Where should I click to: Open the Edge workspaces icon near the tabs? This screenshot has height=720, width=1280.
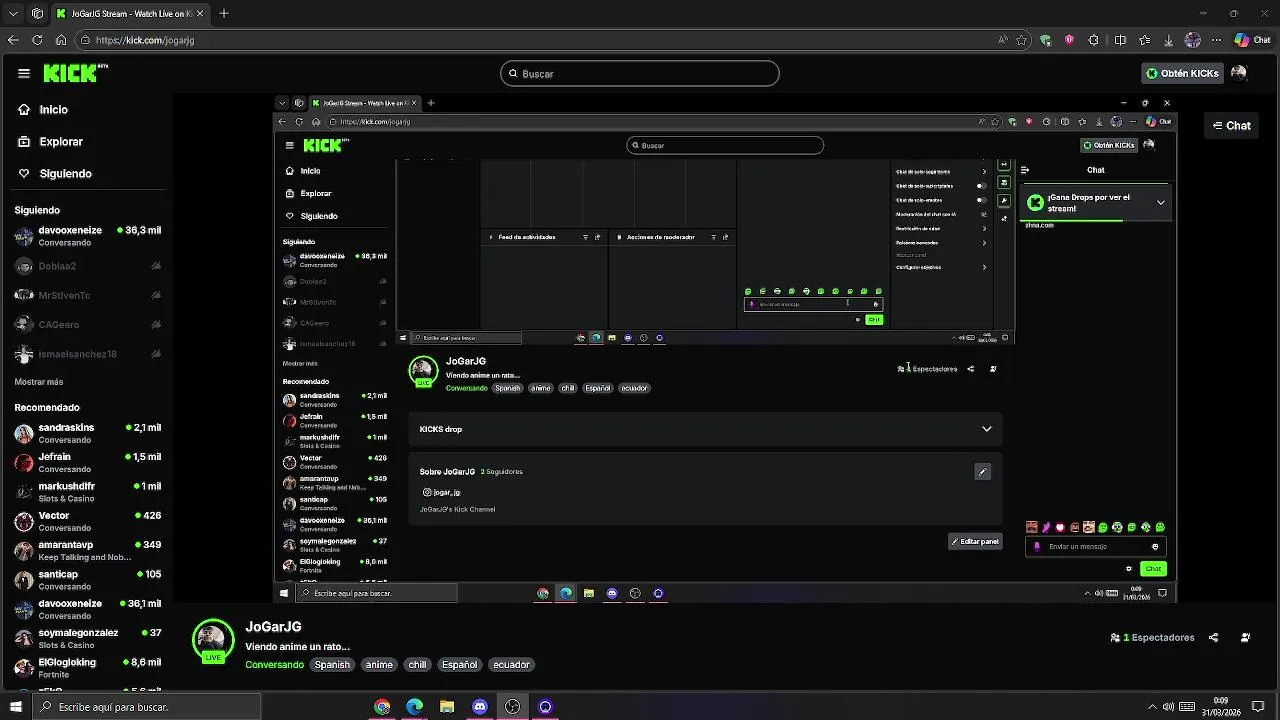click(37, 14)
